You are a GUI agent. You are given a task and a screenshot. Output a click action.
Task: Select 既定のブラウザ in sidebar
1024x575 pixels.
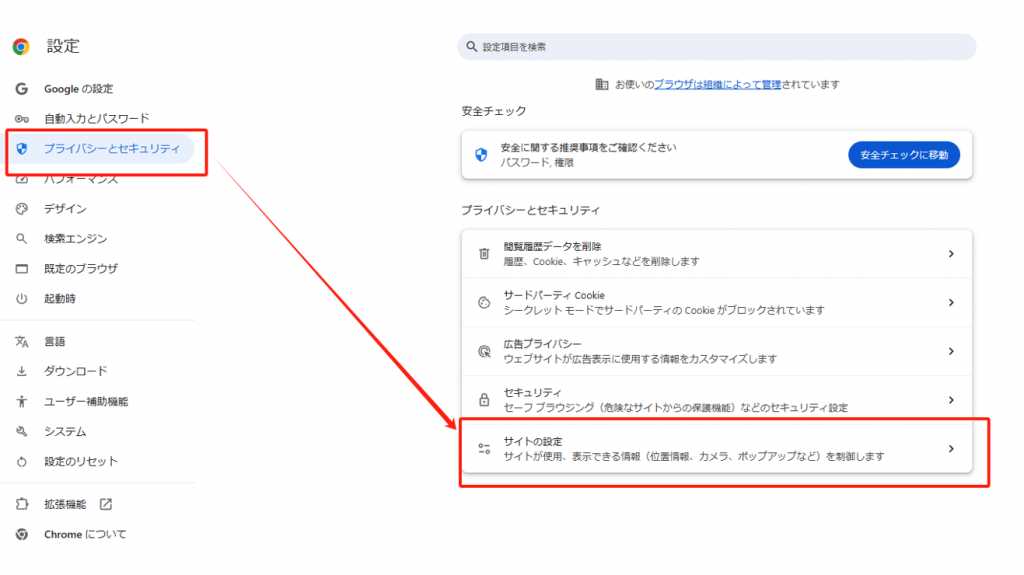(81, 269)
